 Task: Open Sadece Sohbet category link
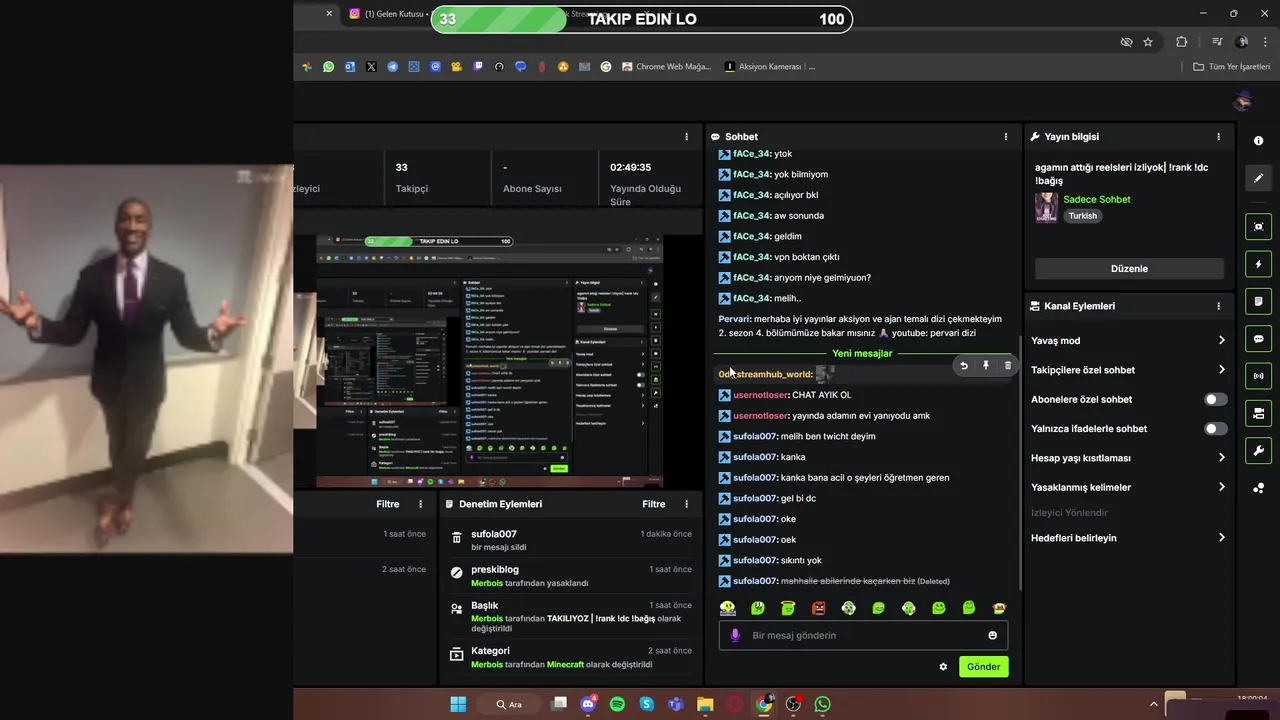1097,199
